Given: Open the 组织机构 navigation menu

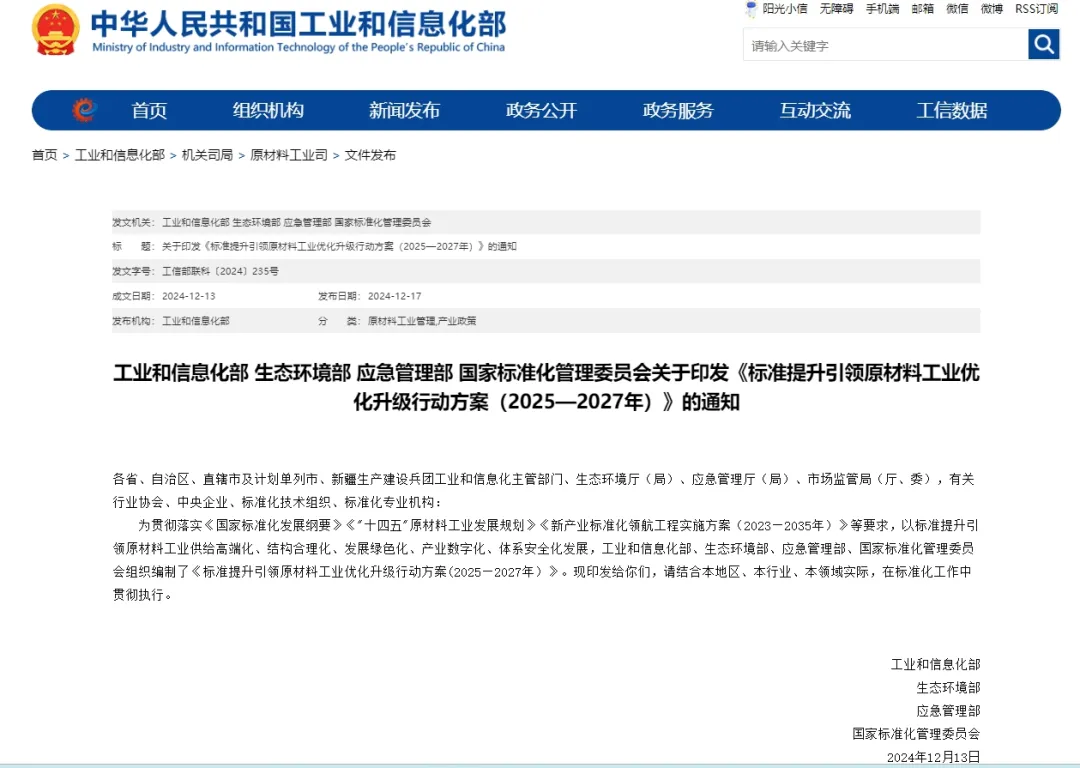Looking at the screenshot, I should pos(268,111).
